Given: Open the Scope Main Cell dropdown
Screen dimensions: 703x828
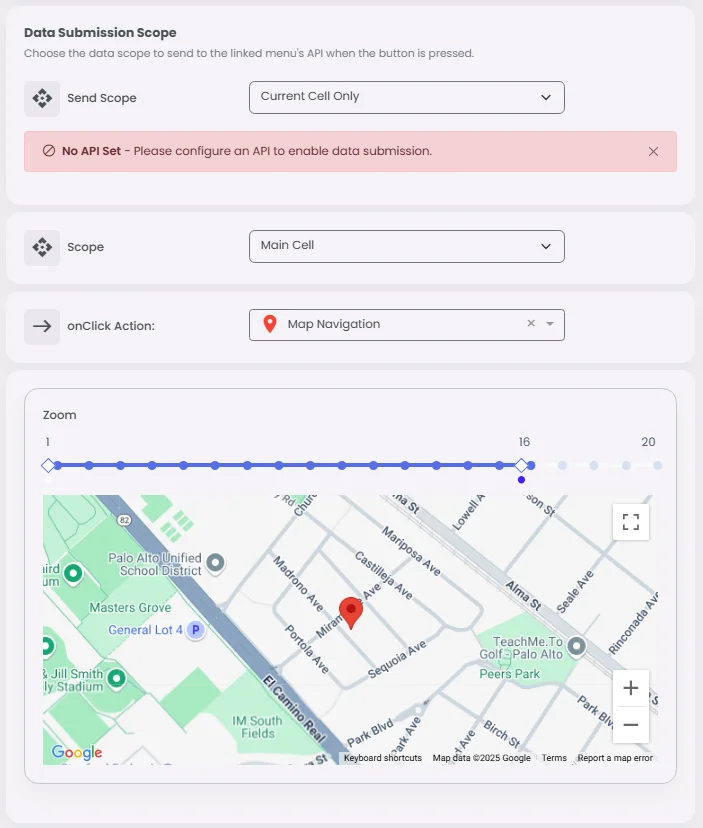Looking at the screenshot, I should click(x=406, y=246).
